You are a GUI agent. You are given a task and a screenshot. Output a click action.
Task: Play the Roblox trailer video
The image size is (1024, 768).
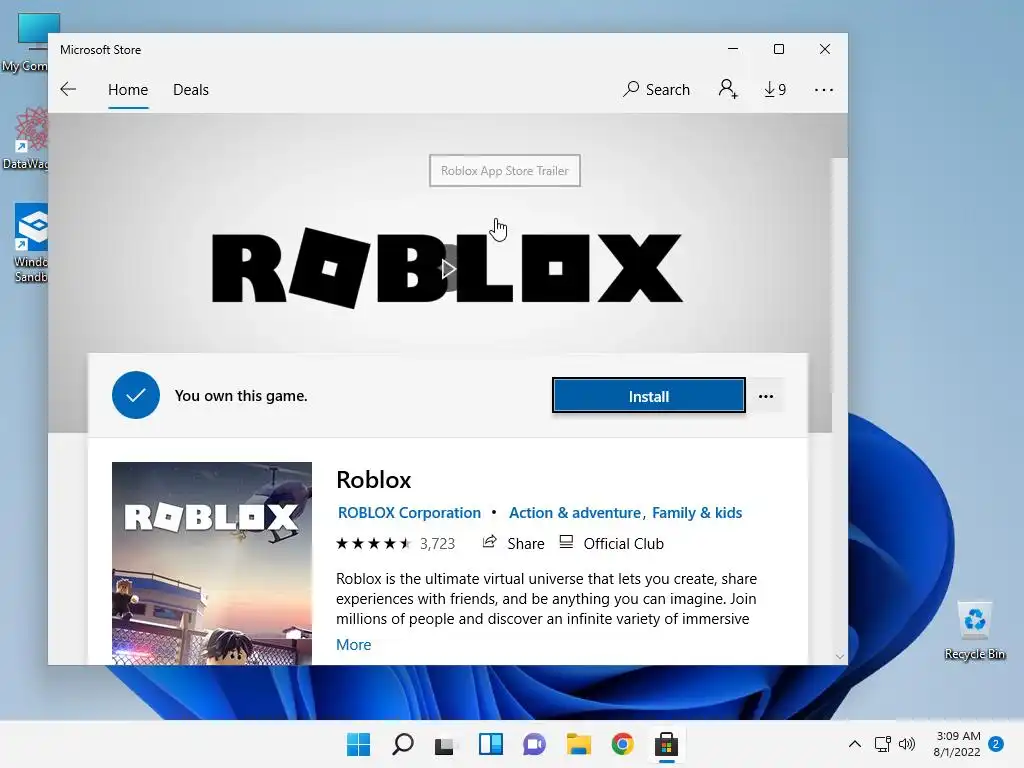pyautogui.click(x=447, y=268)
